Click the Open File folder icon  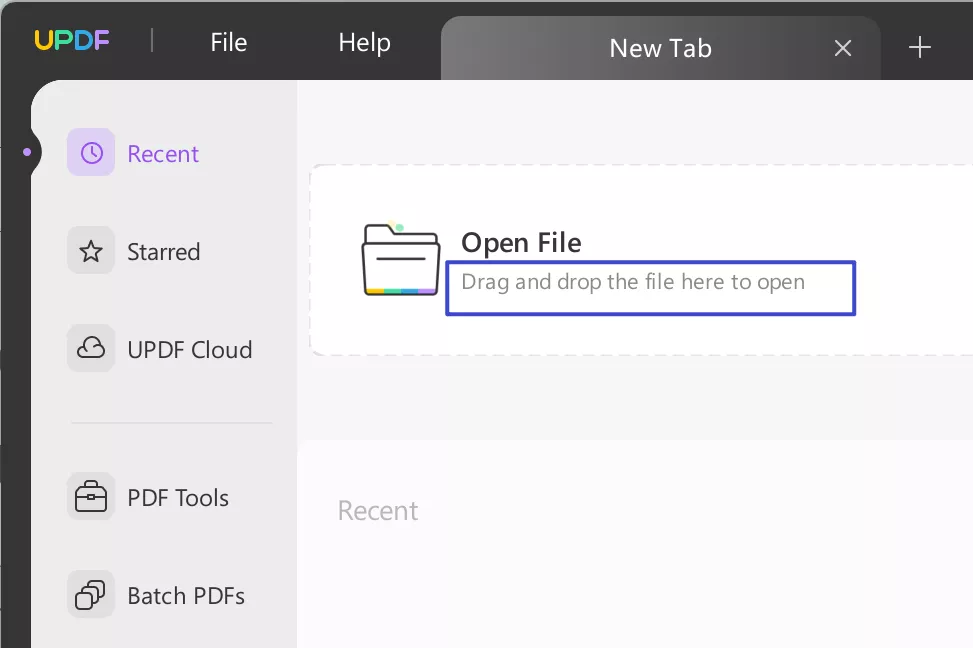(x=401, y=259)
